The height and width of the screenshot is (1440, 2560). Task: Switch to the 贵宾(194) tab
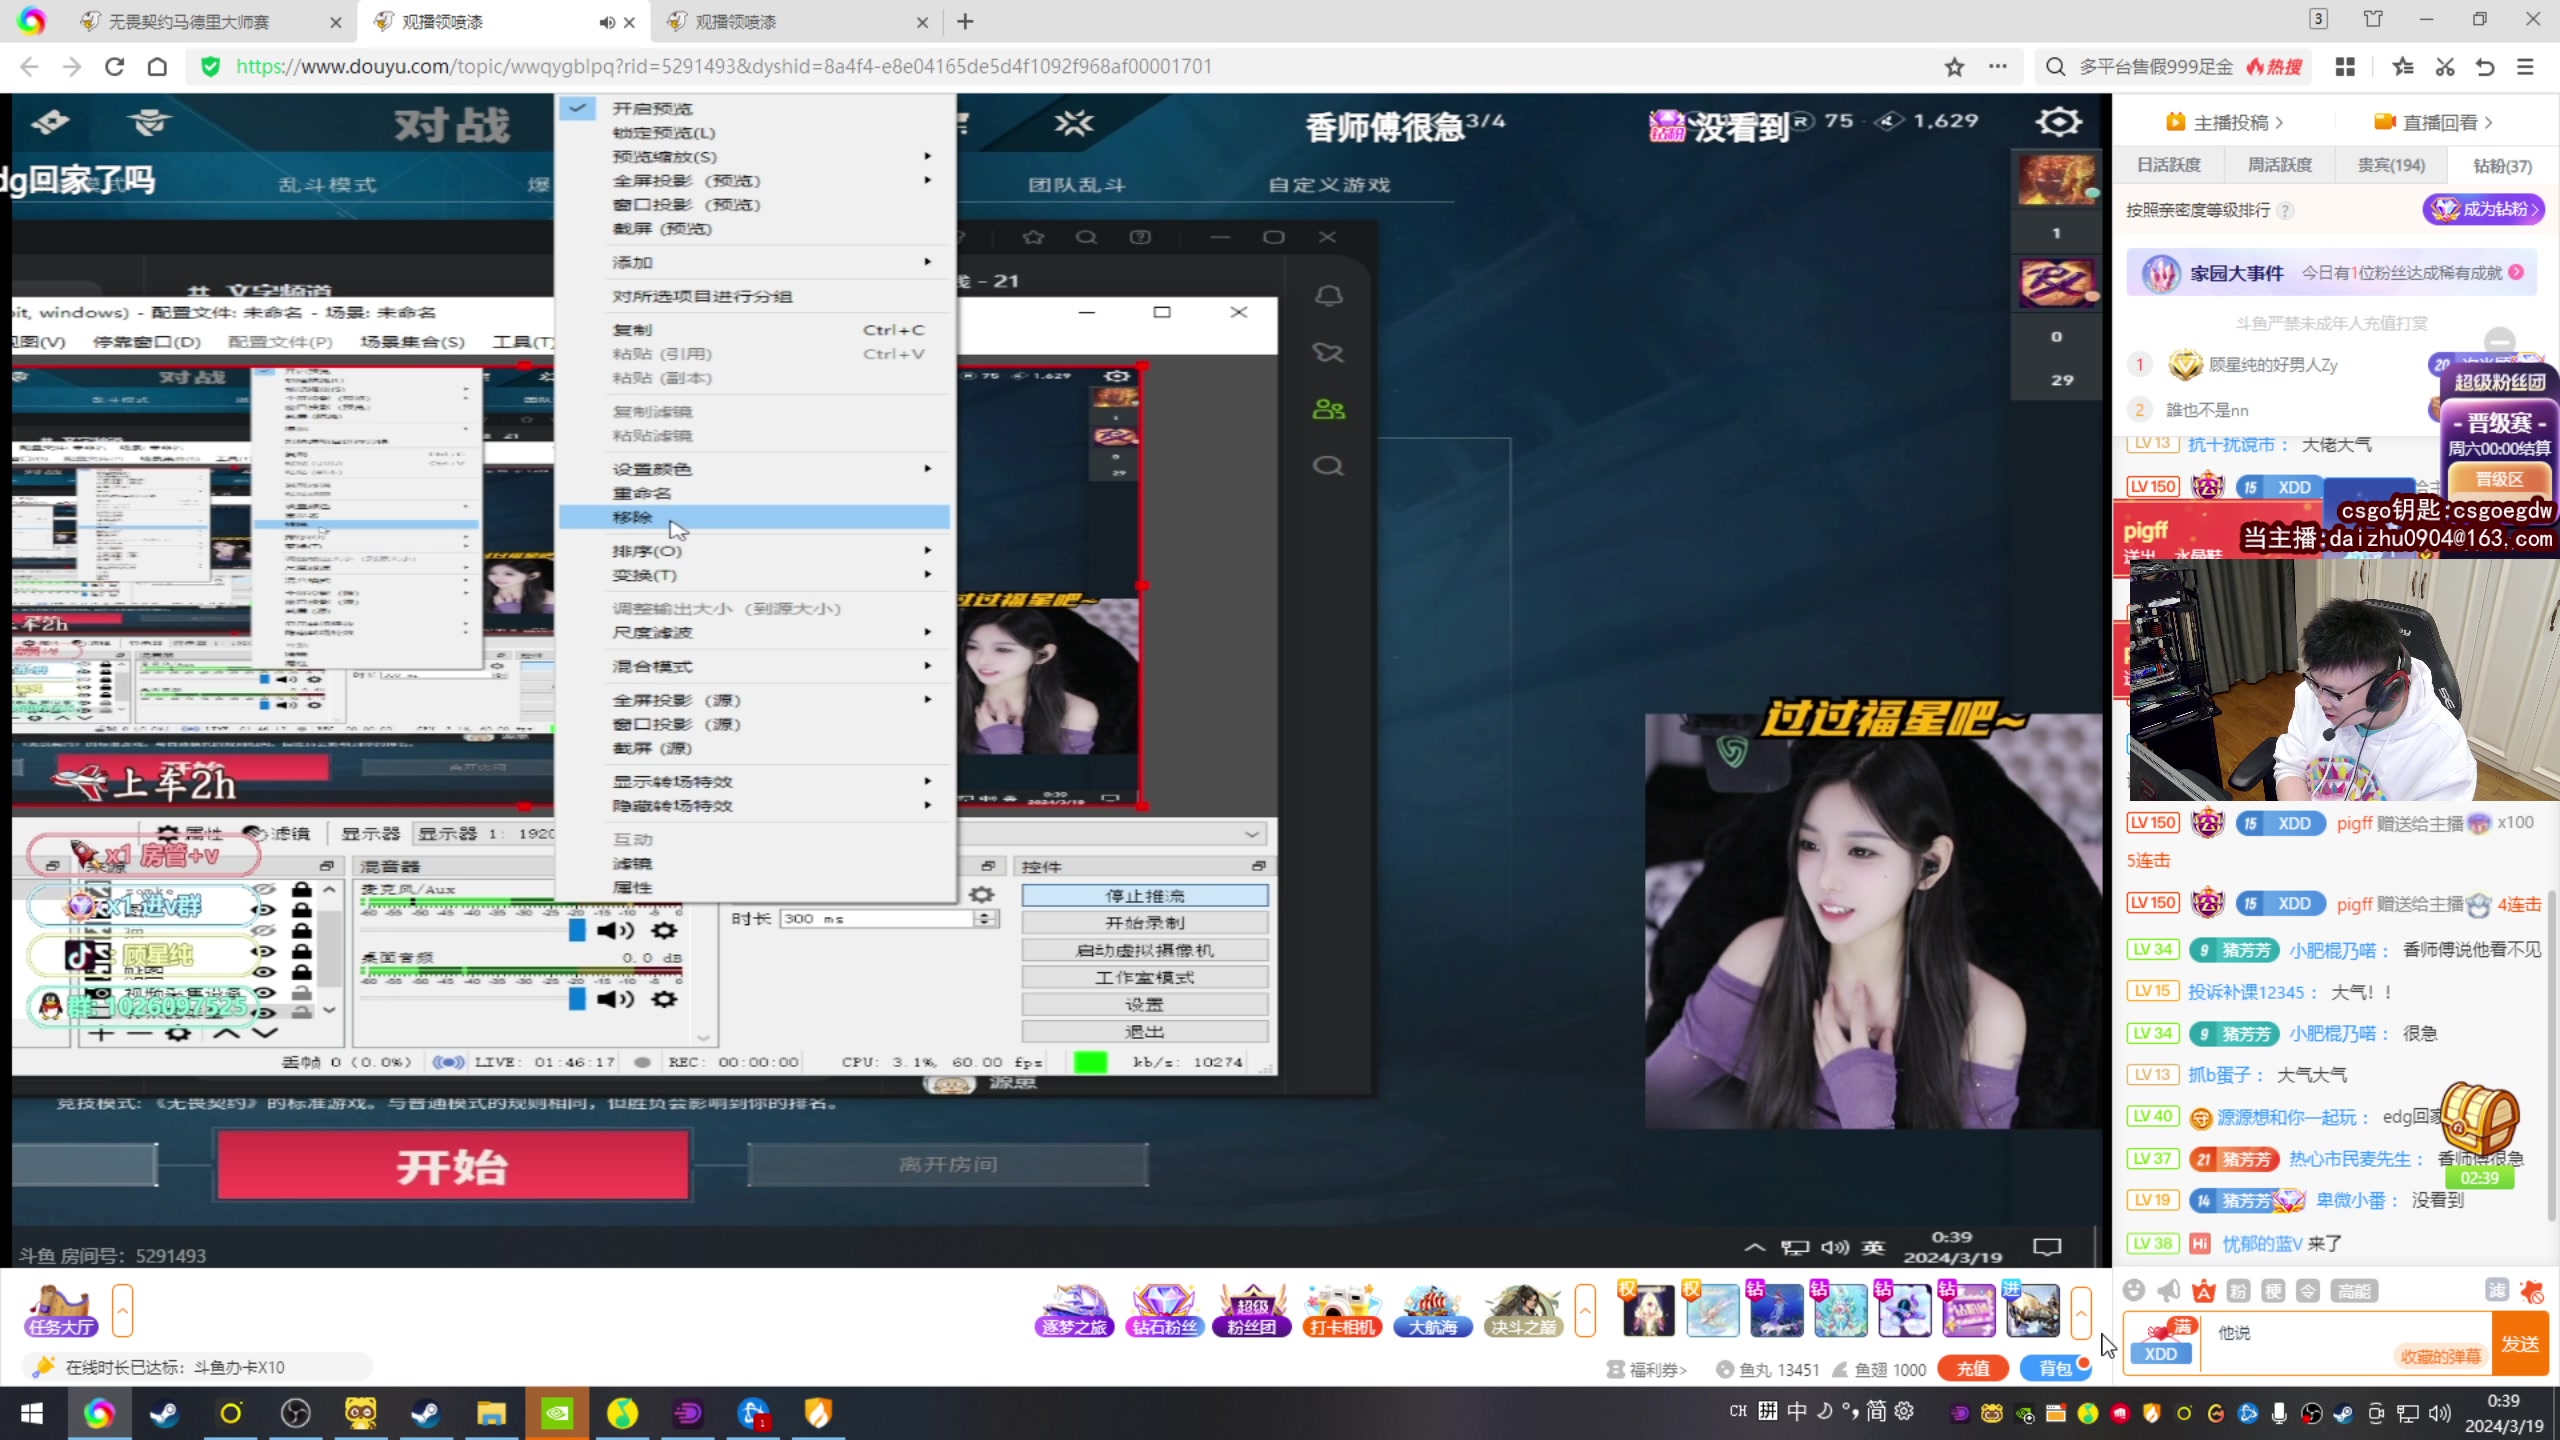point(2391,165)
